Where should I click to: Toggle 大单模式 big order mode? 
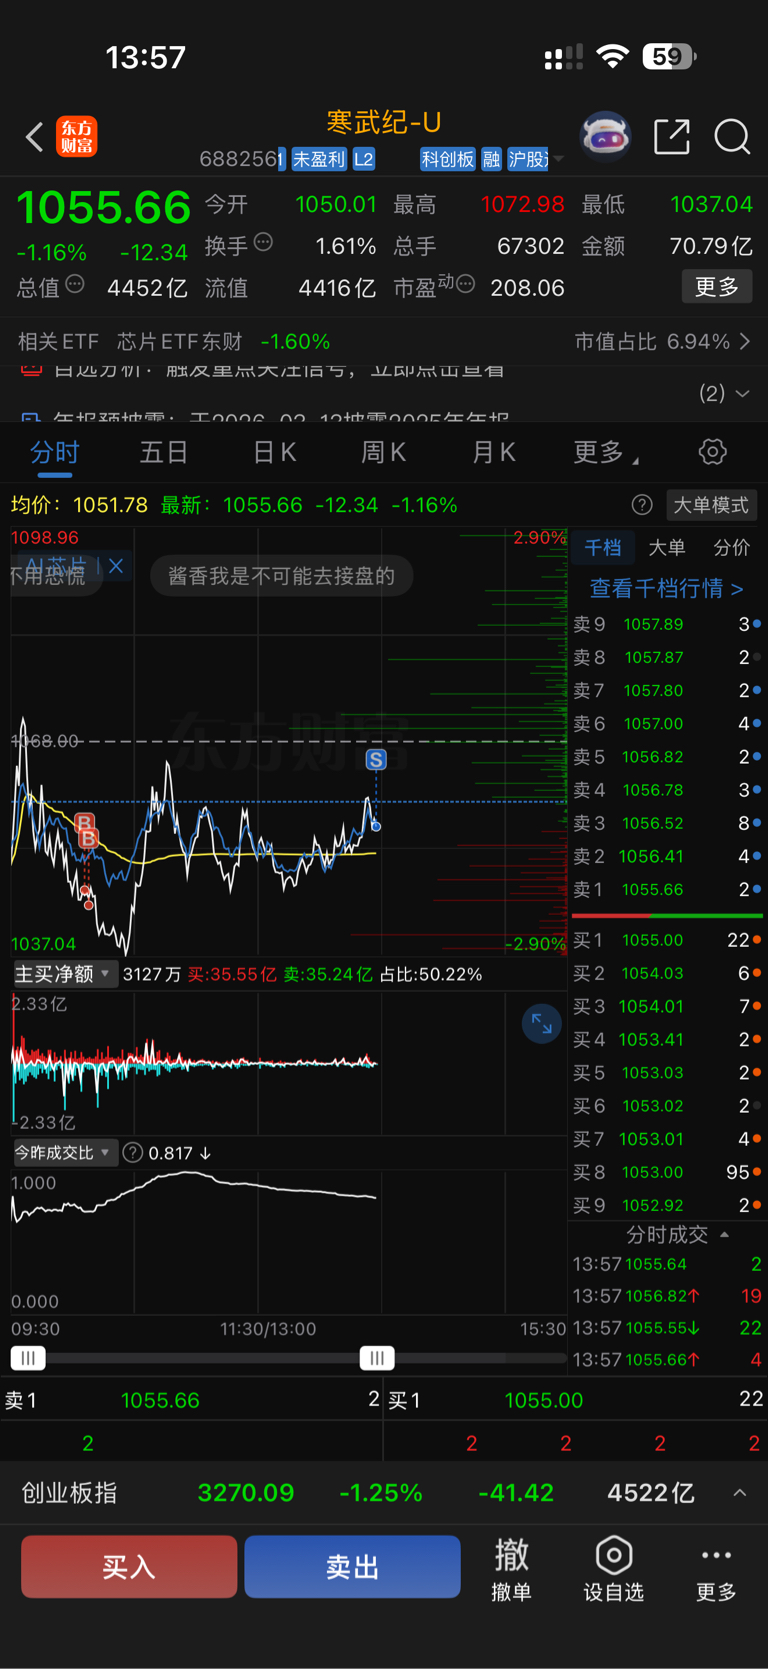click(710, 505)
